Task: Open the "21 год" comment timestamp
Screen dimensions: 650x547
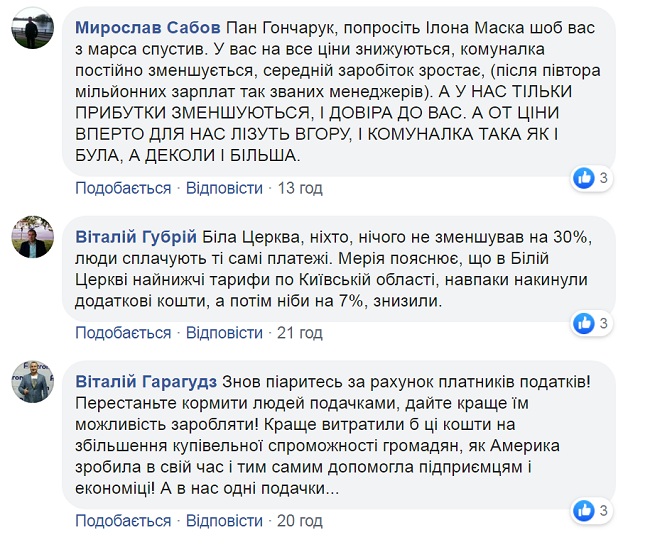Action: [x=299, y=332]
